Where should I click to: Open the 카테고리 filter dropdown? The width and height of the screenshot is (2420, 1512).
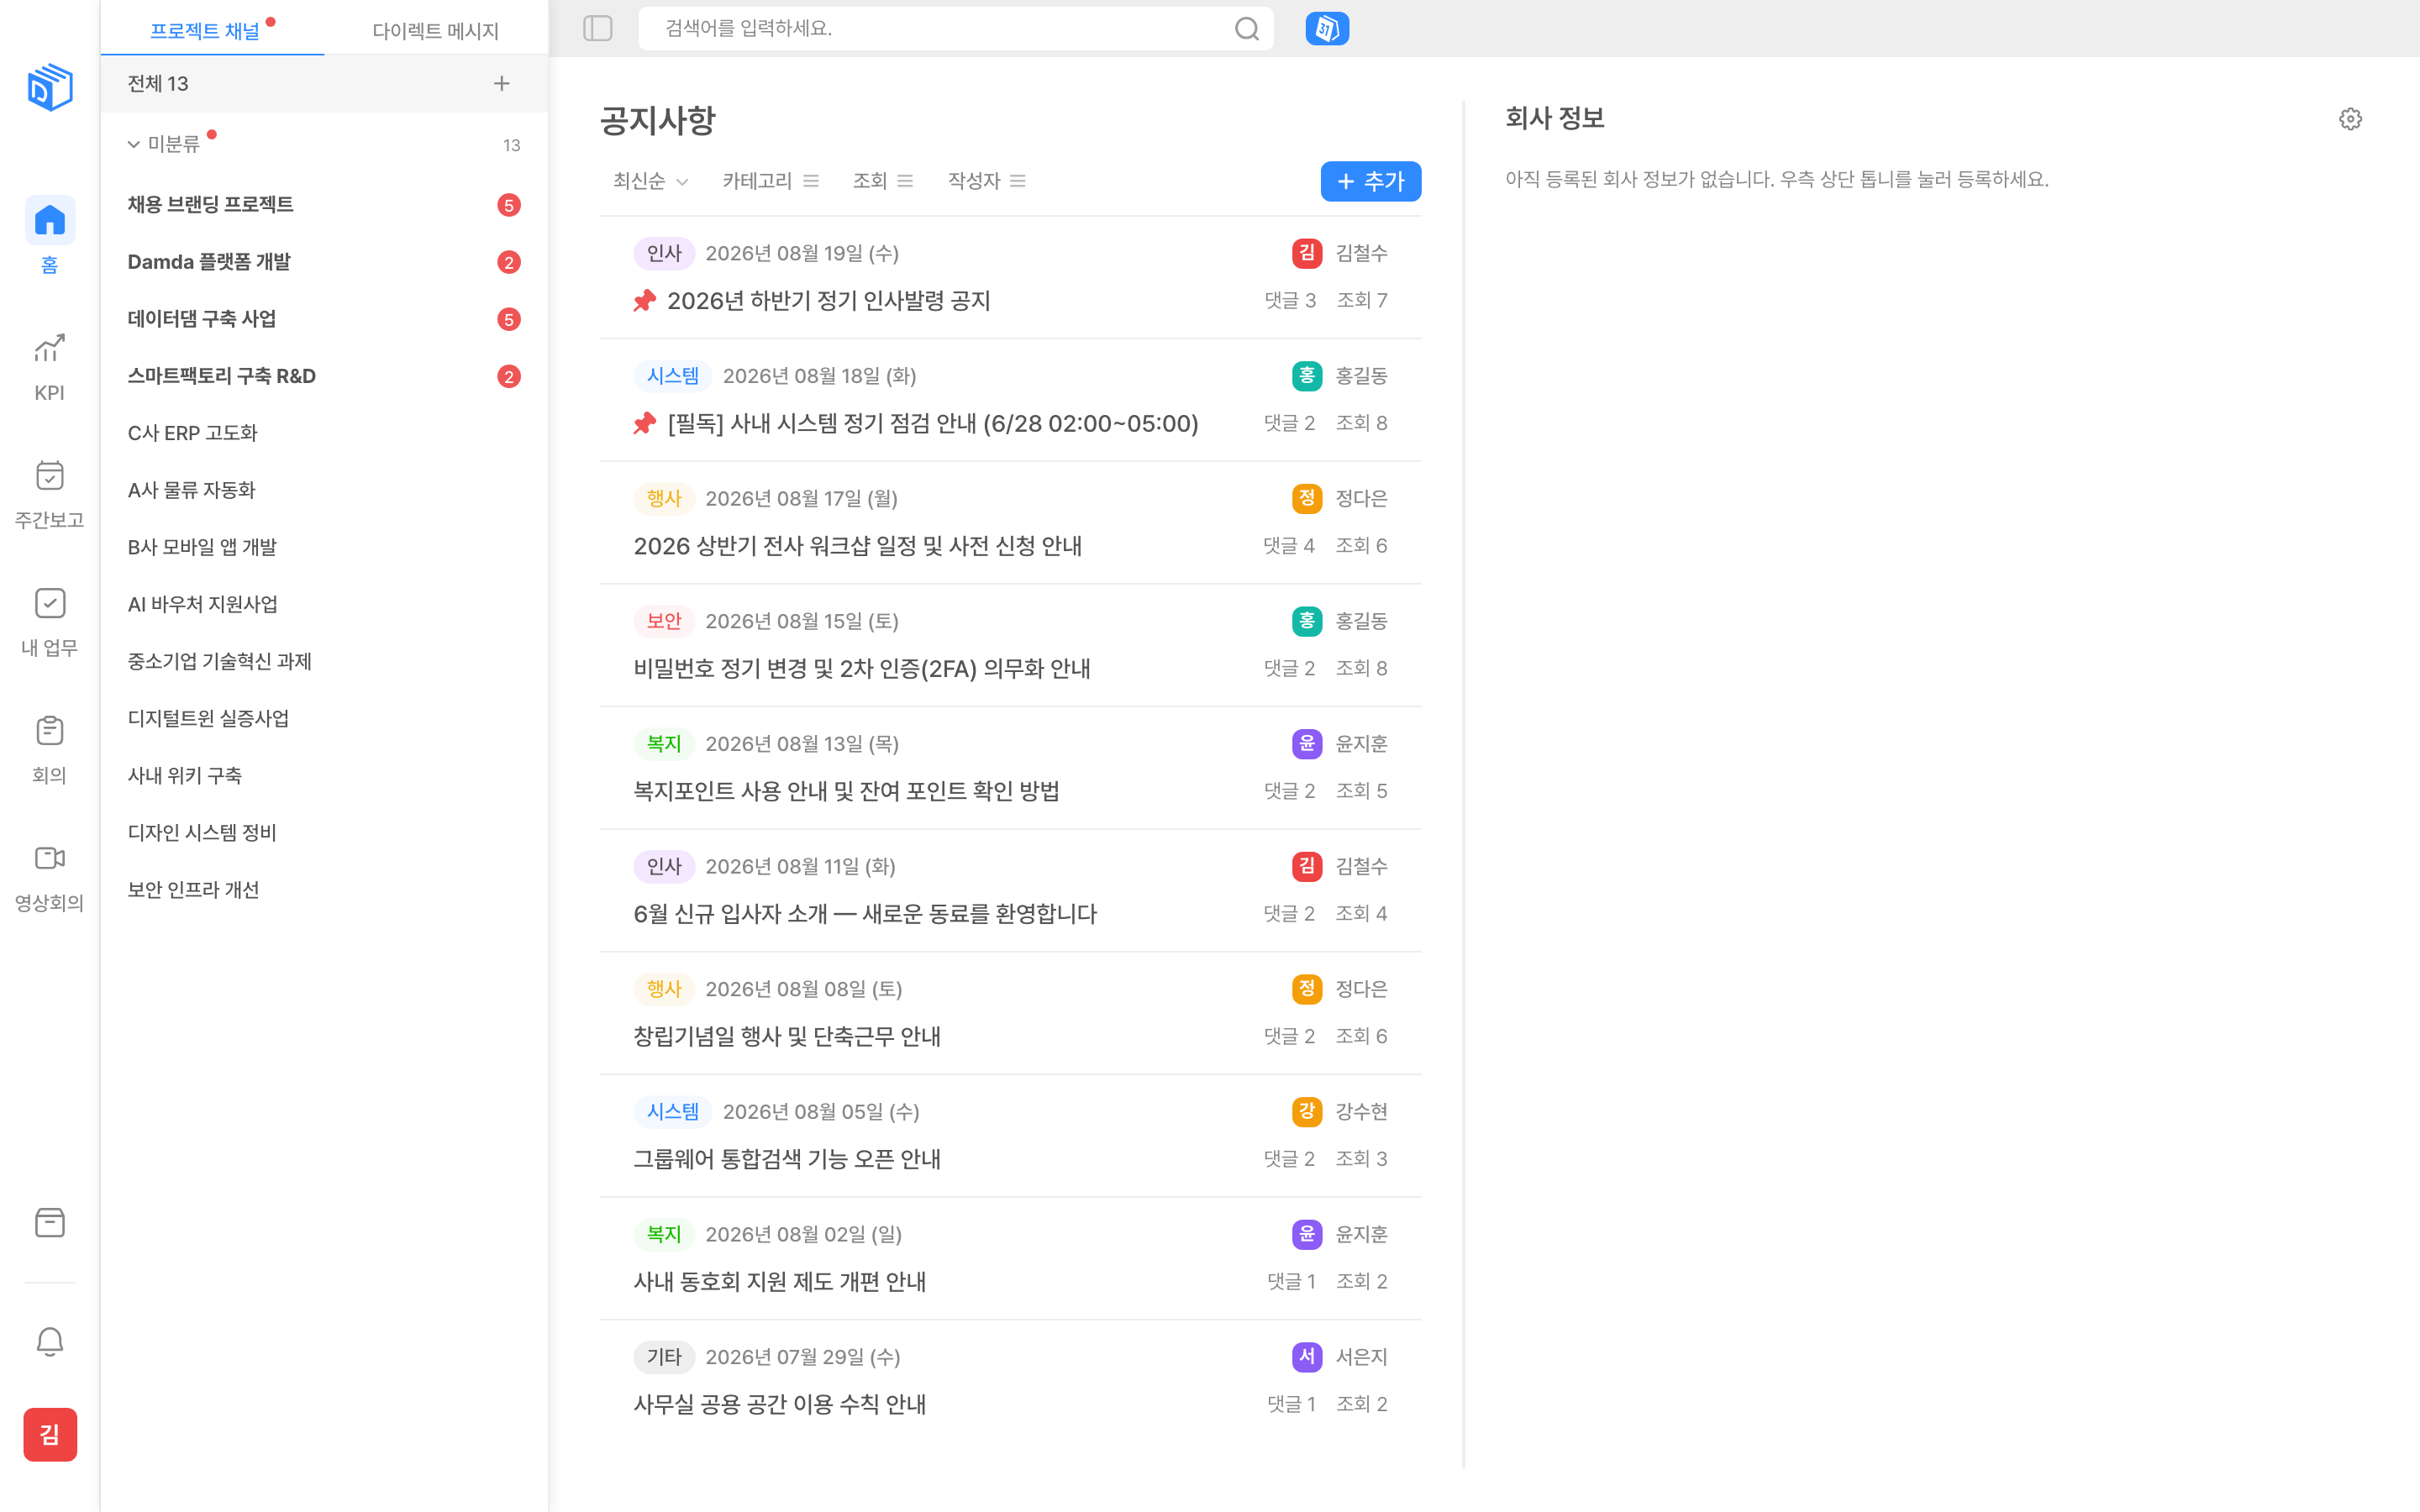pos(770,181)
